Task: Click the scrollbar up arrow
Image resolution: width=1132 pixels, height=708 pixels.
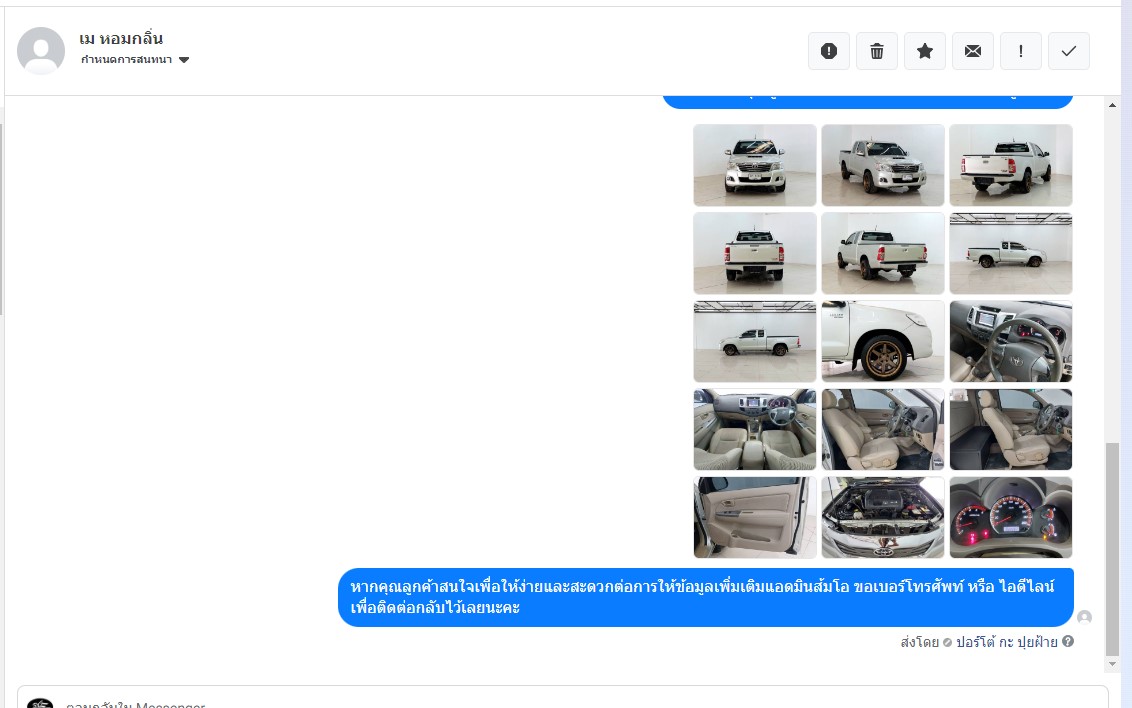Action: (1112, 105)
